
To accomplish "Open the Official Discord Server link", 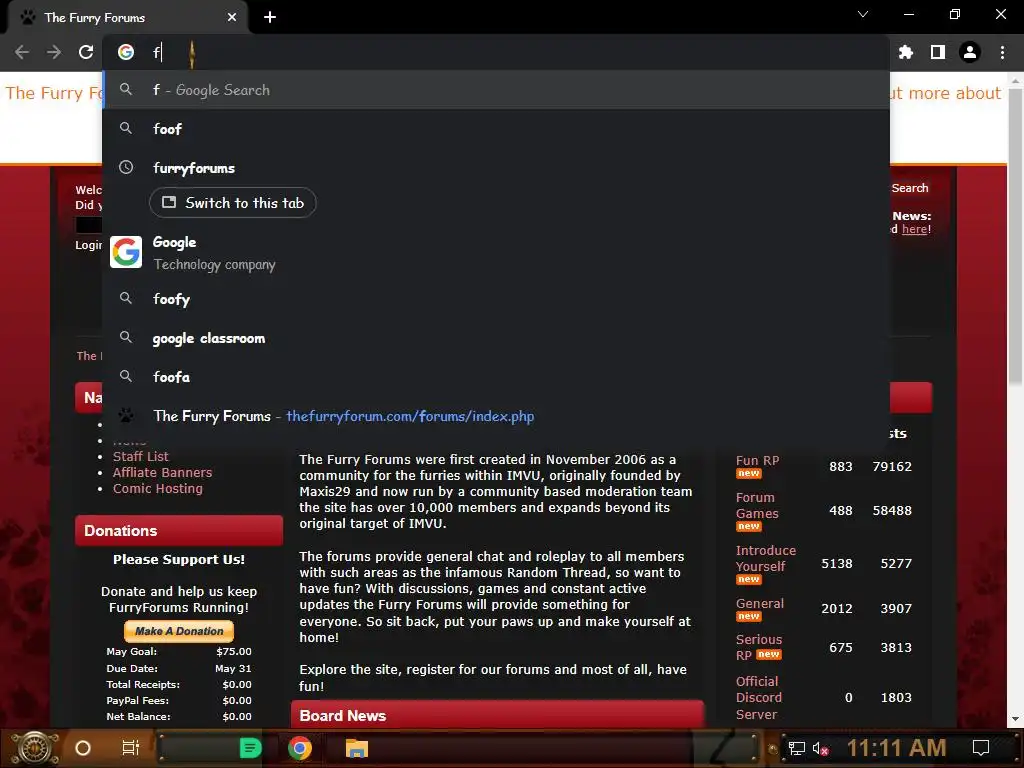I will point(759,697).
